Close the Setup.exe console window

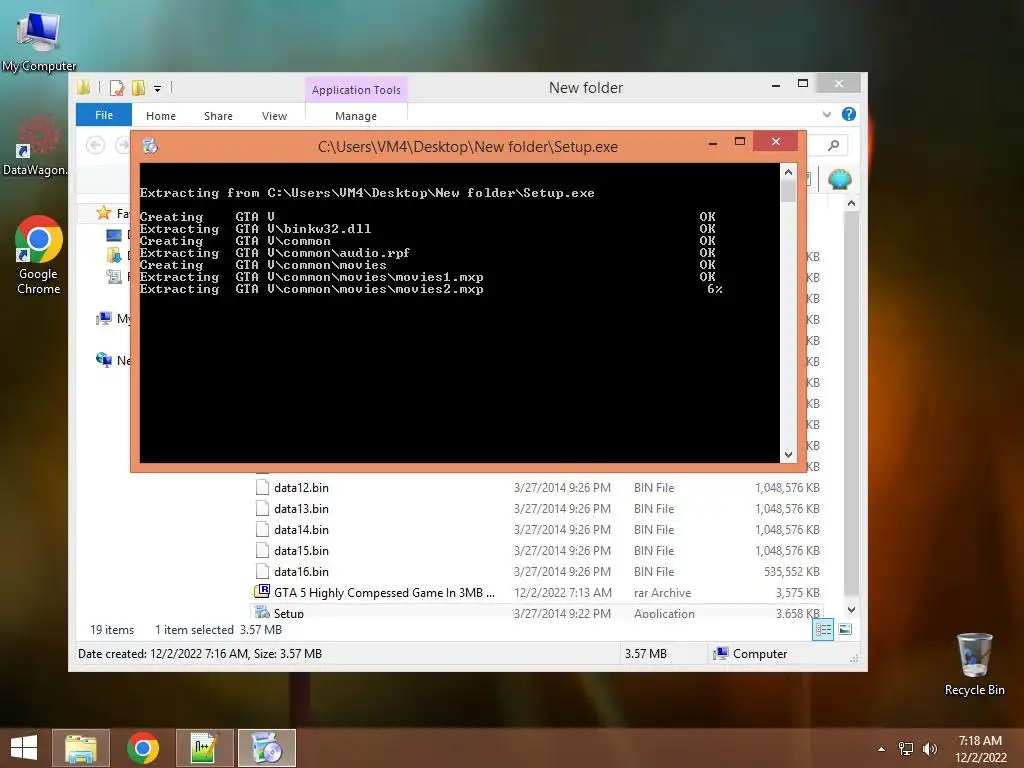[775, 142]
